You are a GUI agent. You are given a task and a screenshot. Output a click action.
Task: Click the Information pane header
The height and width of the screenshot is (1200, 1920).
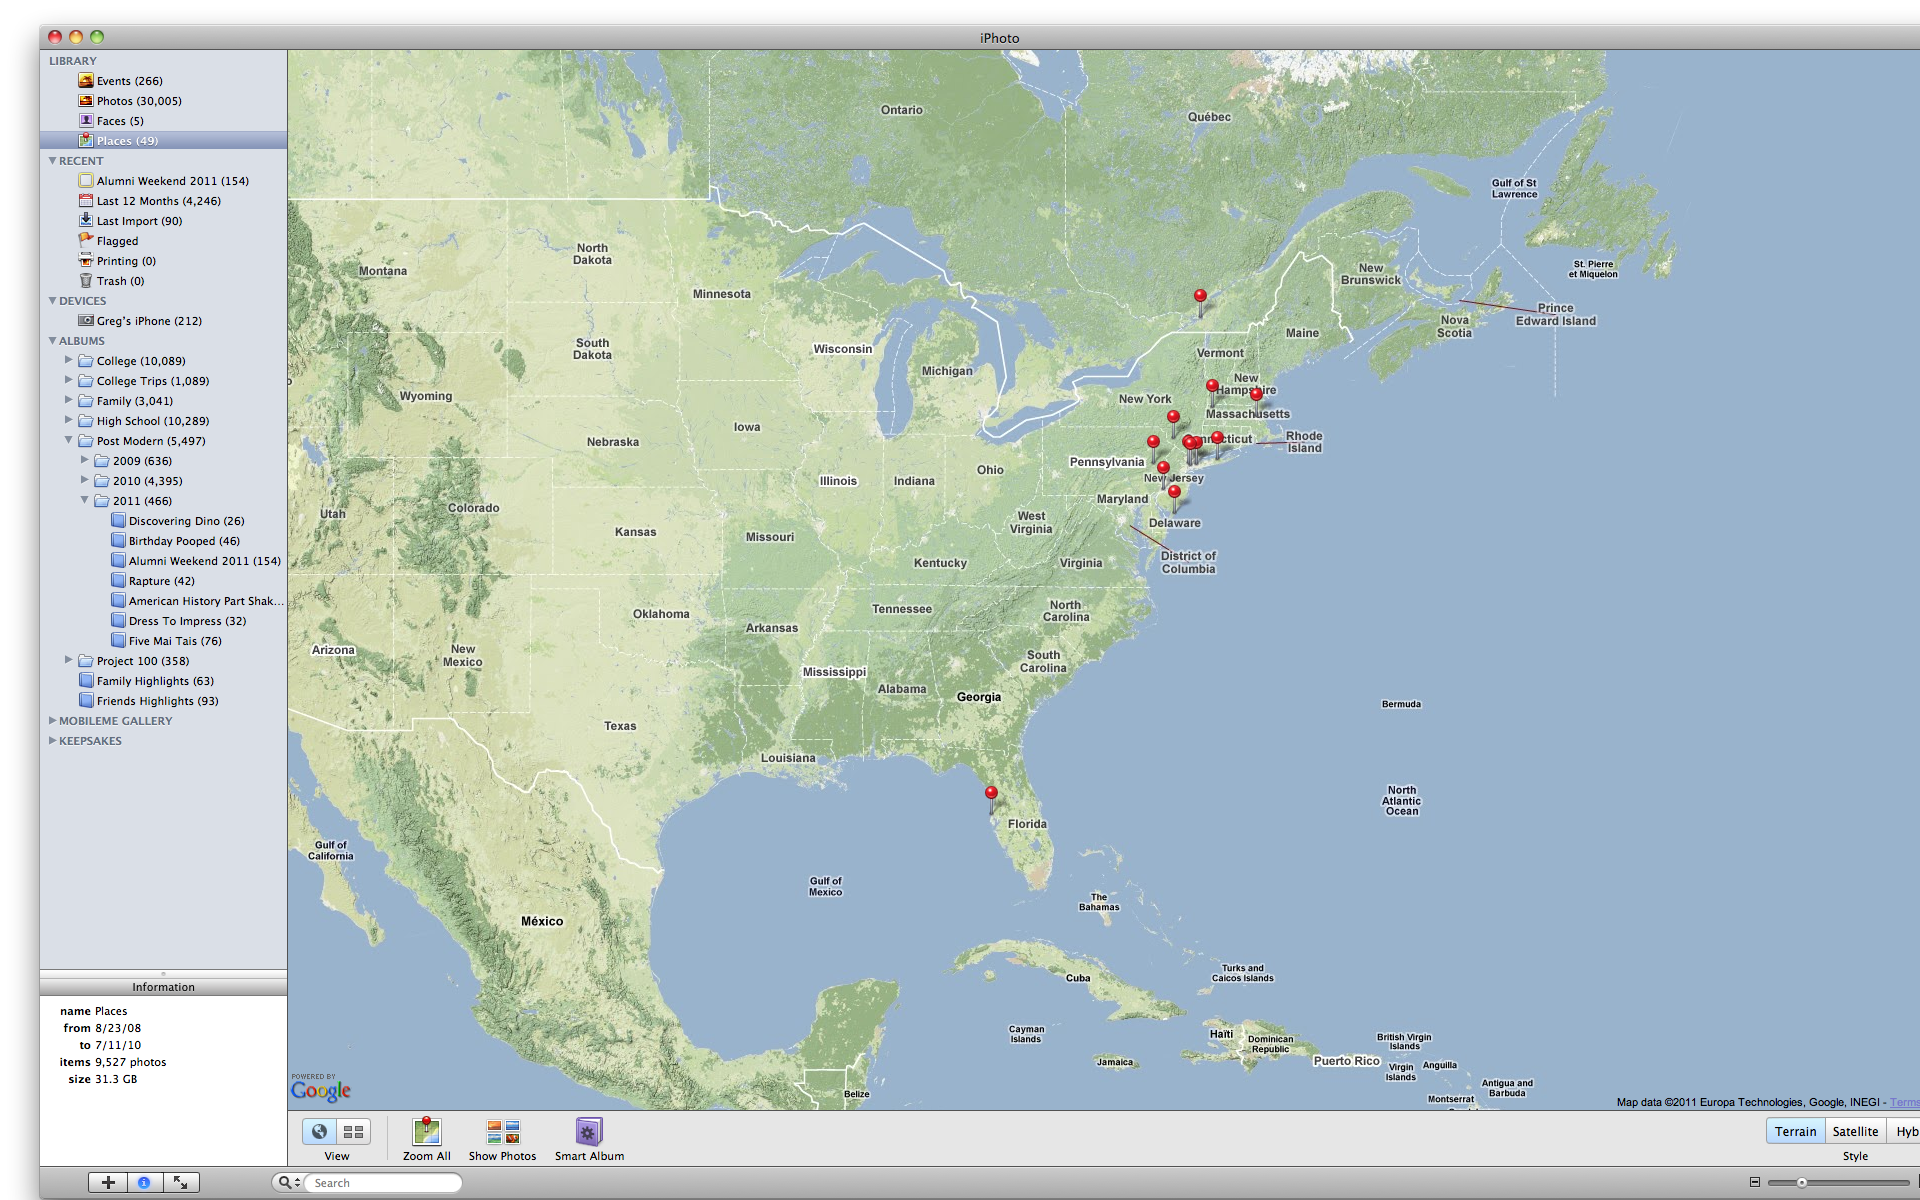(x=163, y=987)
